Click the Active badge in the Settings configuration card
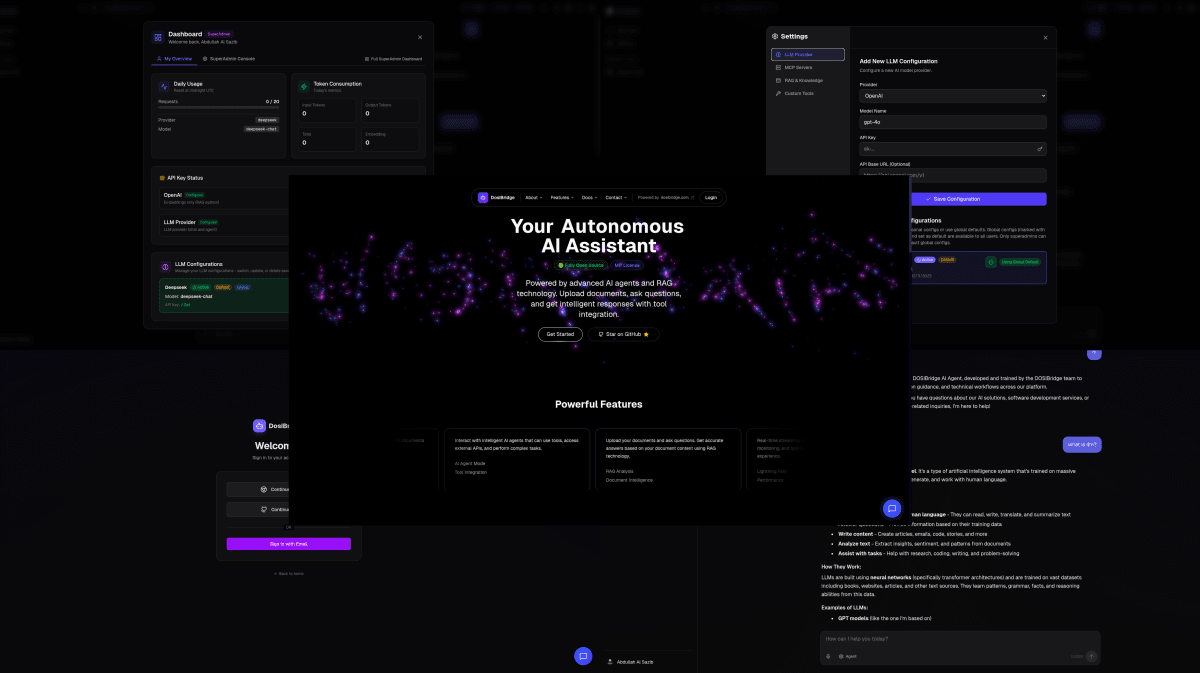Image resolution: width=1200 pixels, height=673 pixels. click(x=925, y=259)
